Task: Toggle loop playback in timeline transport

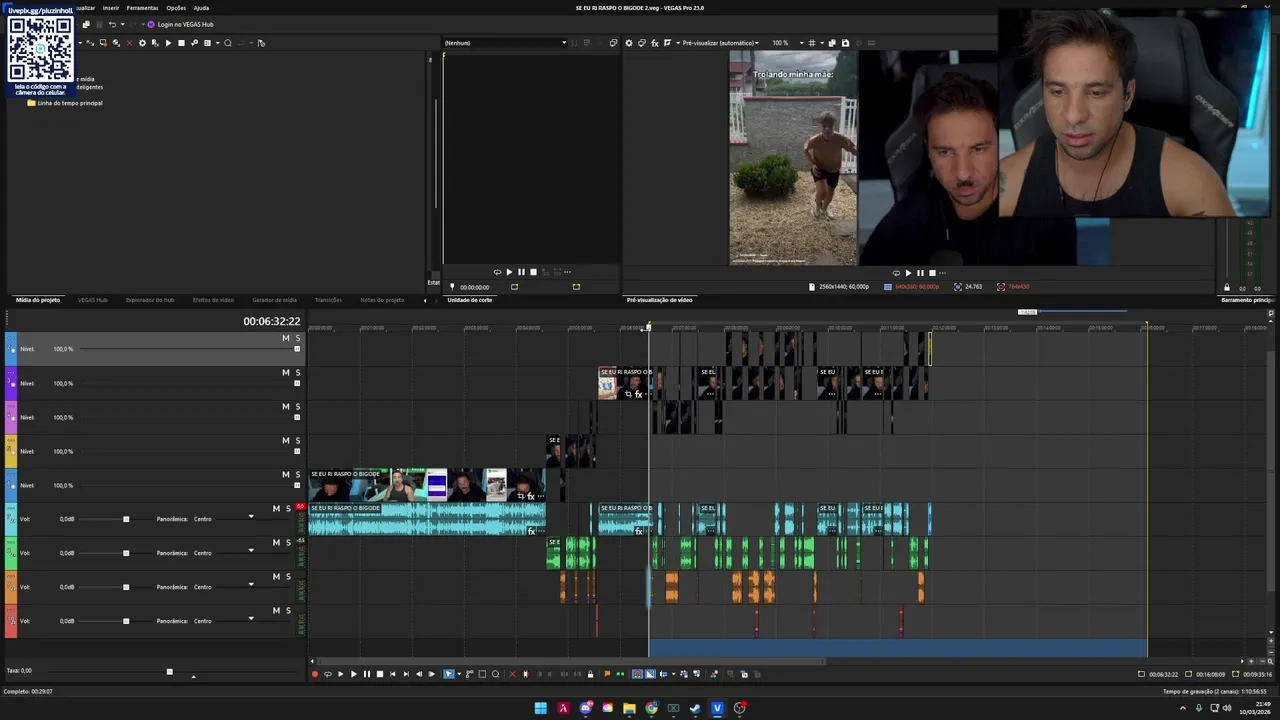Action: pos(328,674)
